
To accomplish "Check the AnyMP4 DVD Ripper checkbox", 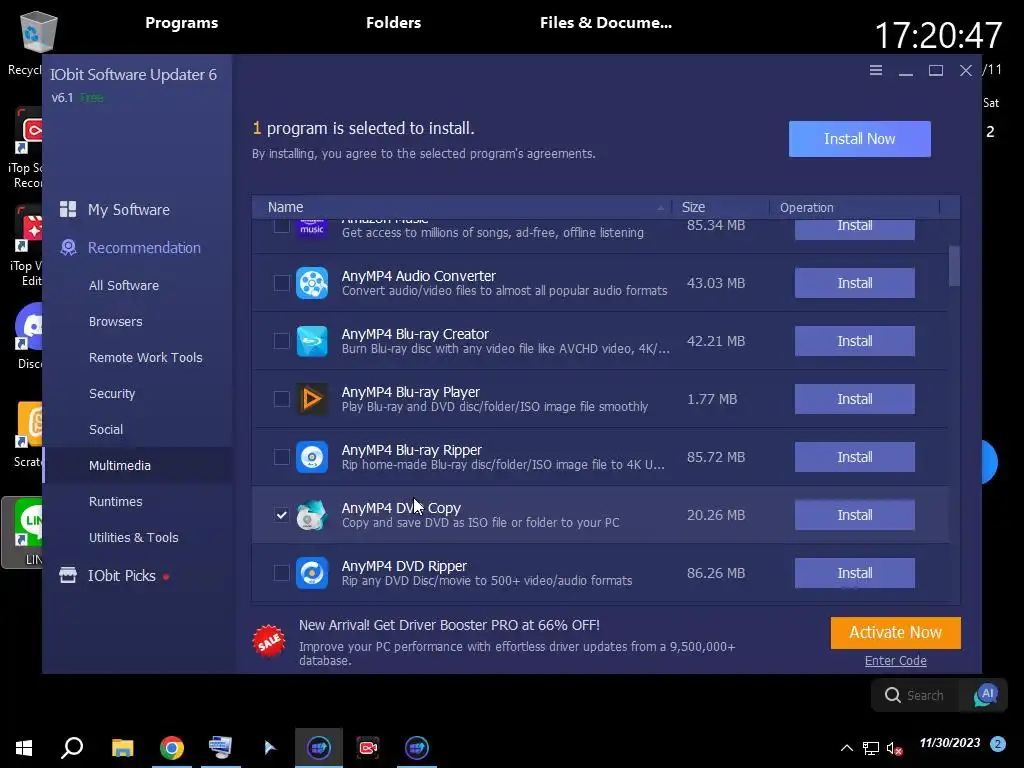I will (x=281, y=573).
